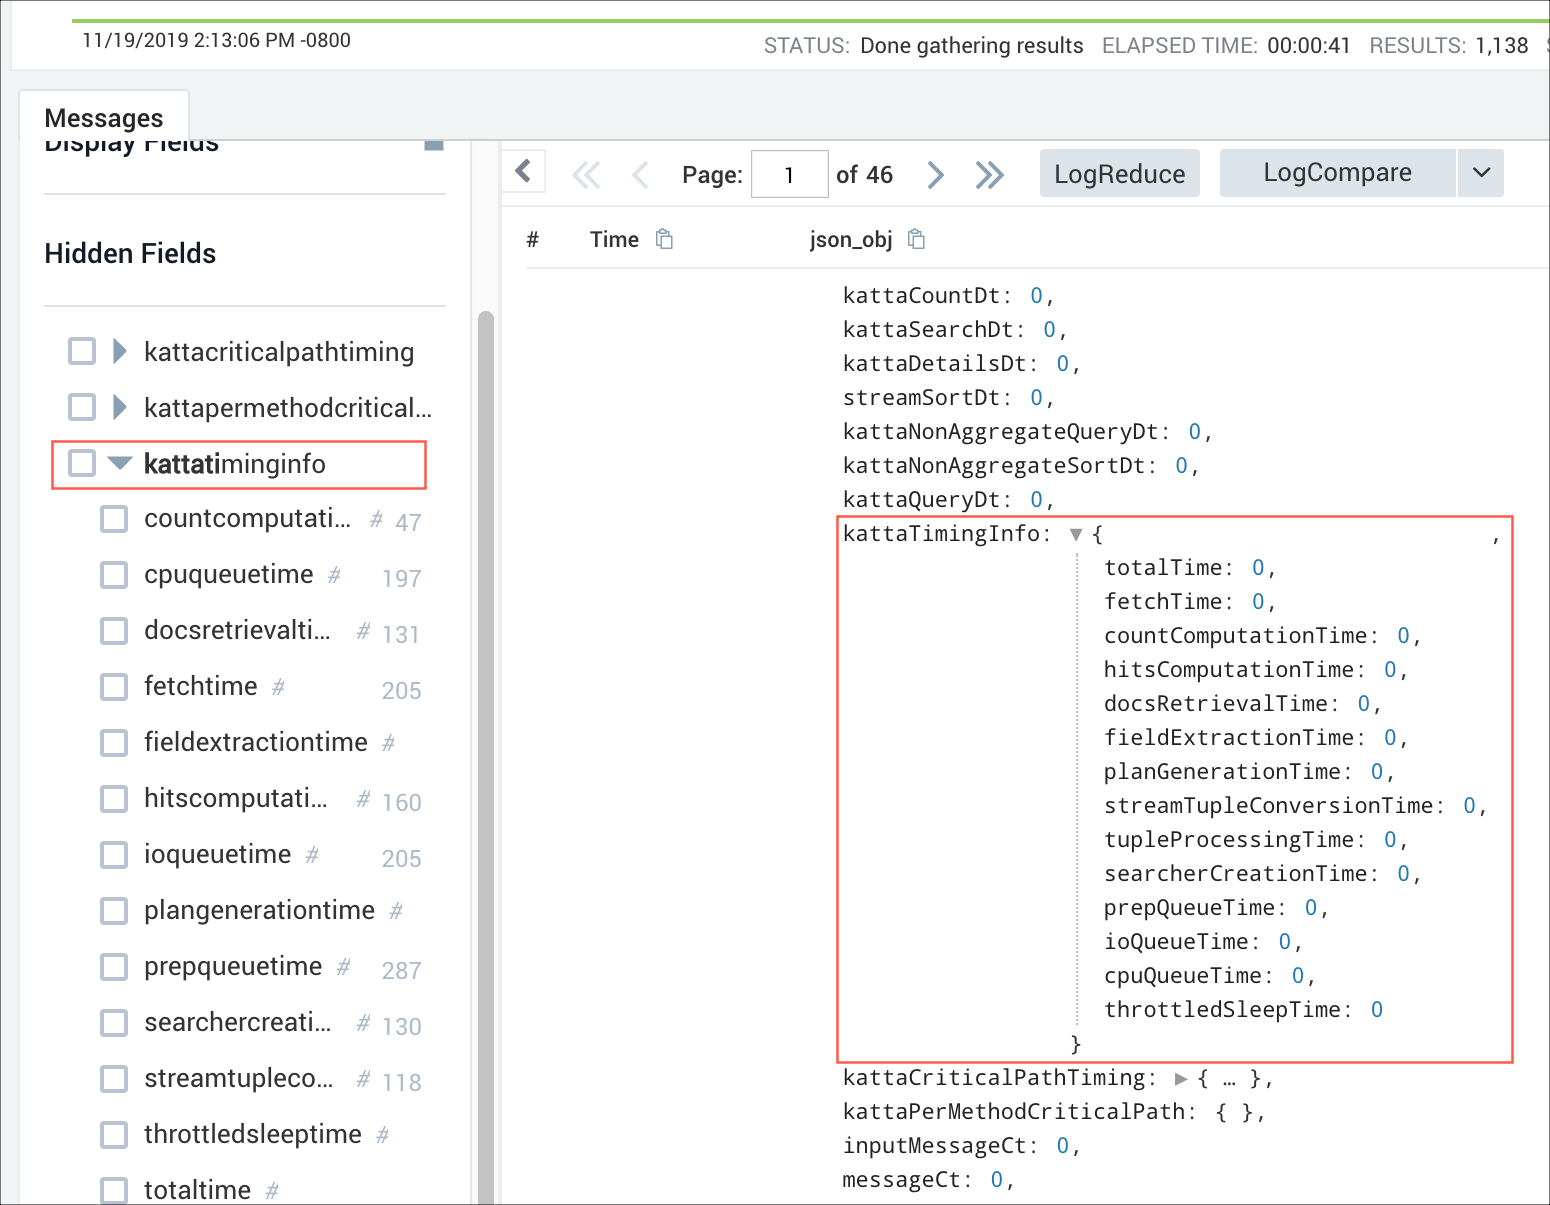Click the previous page arrow
The image size is (1550, 1205).
point(640,173)
